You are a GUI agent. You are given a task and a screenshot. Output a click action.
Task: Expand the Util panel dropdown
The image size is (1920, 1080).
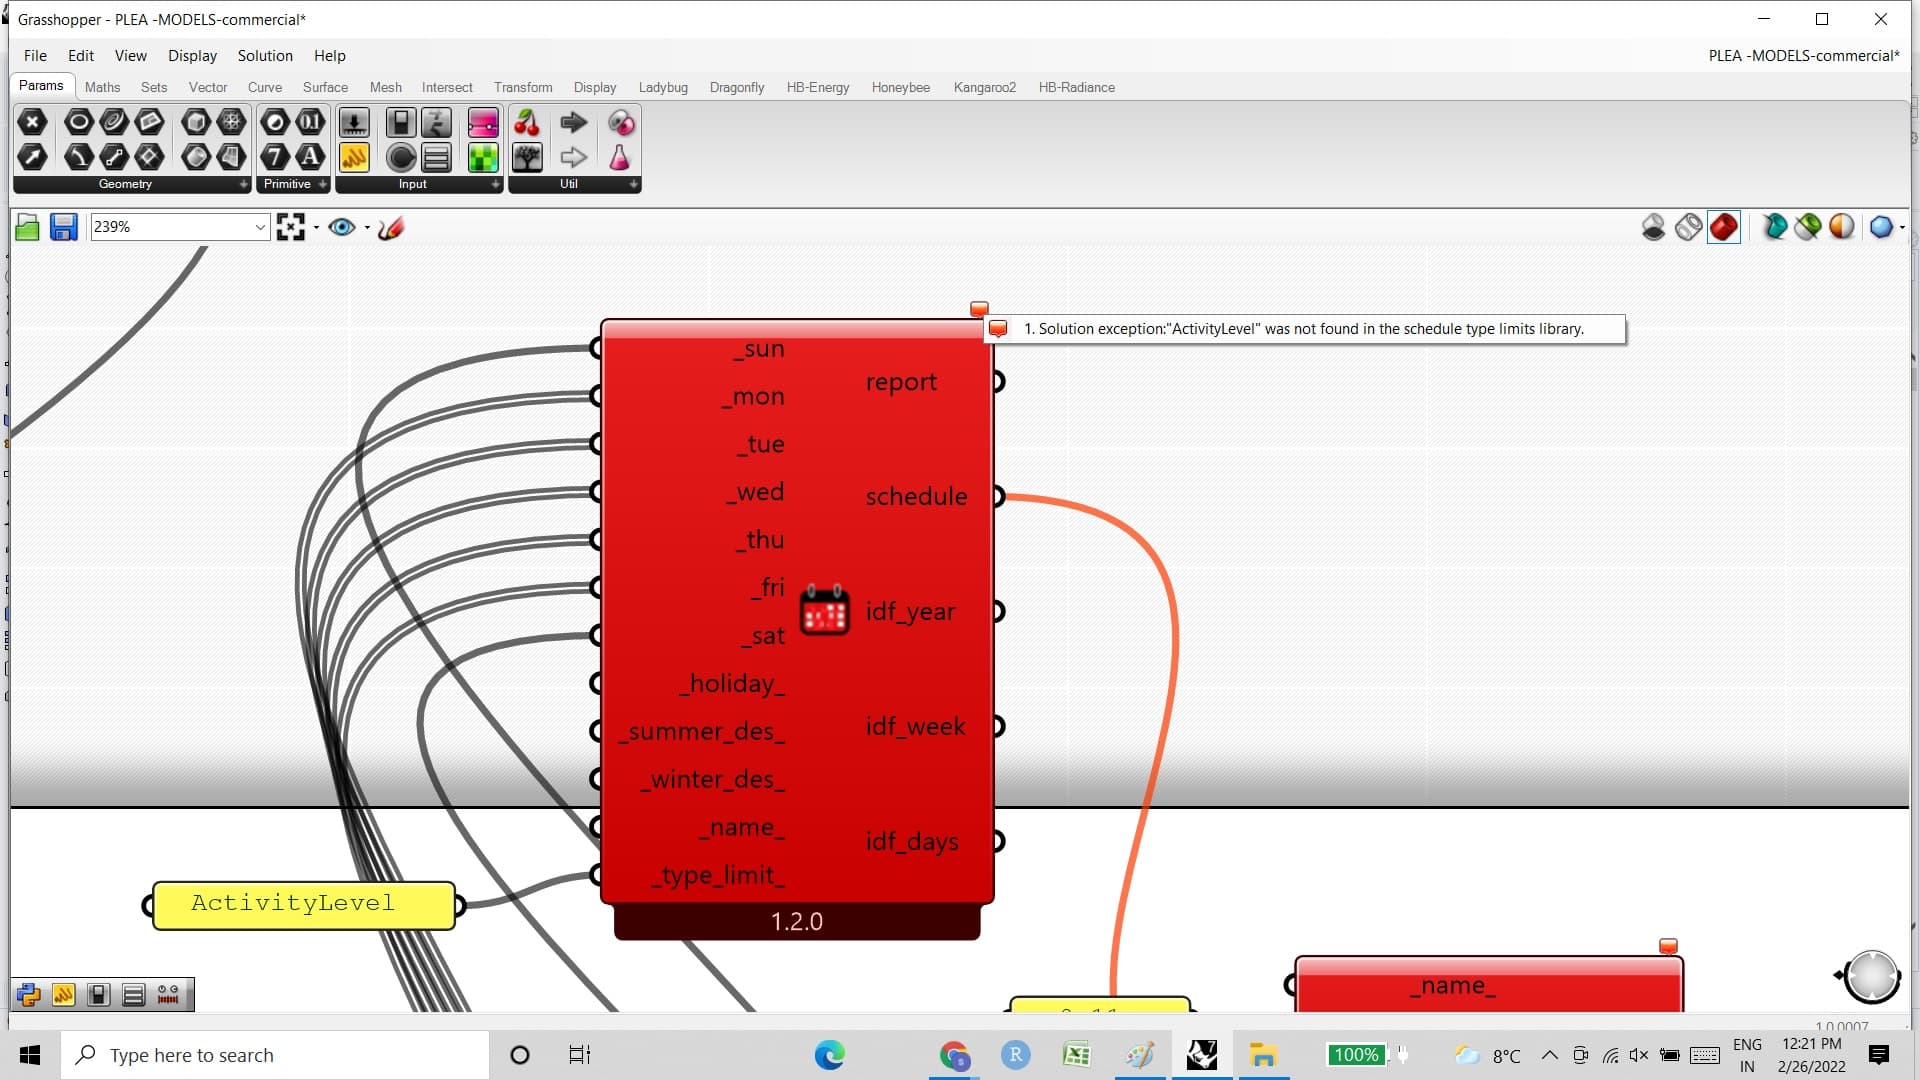point(633,185)
